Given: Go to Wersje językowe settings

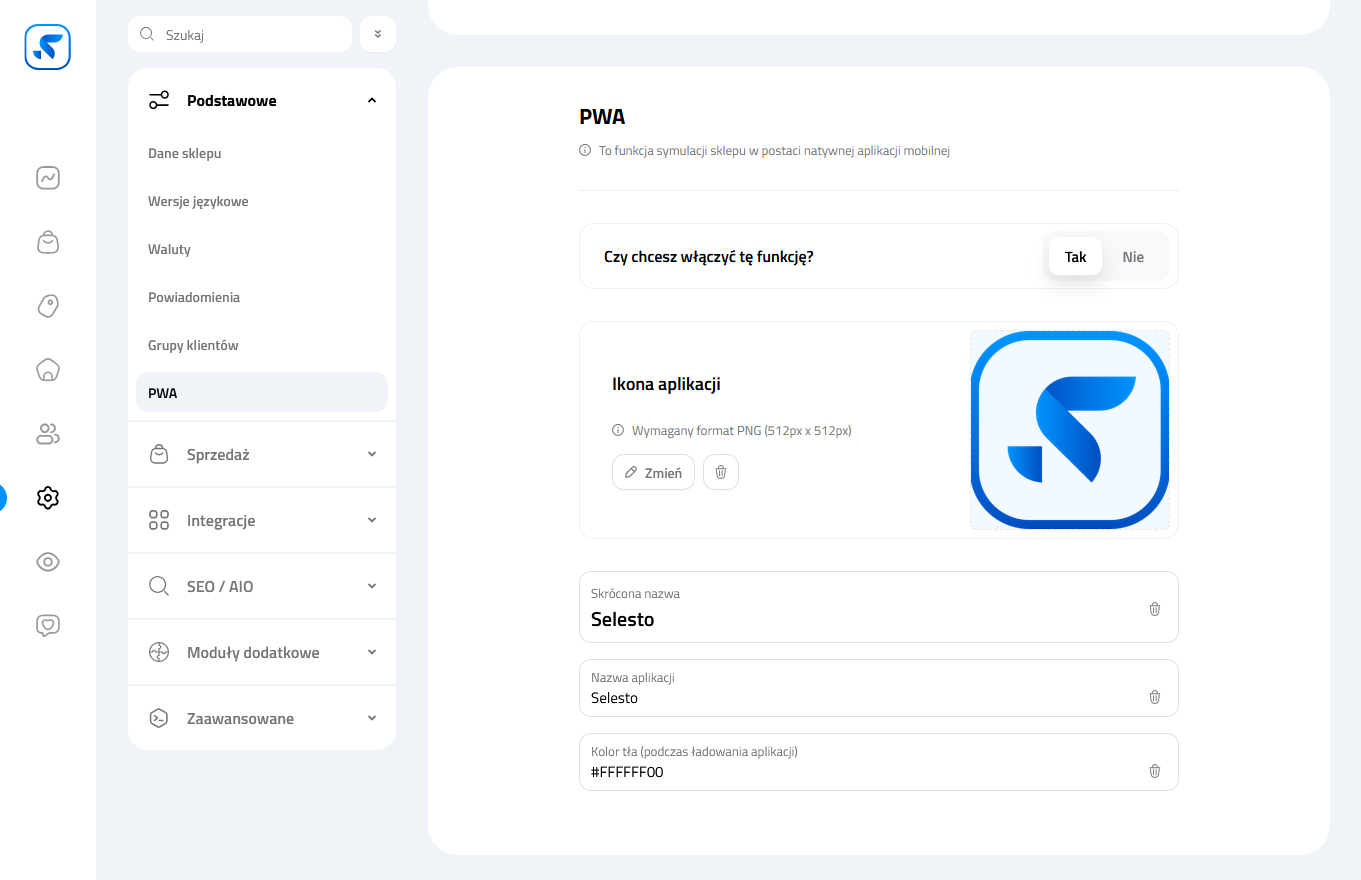Looking at the screenshot, I should 198,202.
